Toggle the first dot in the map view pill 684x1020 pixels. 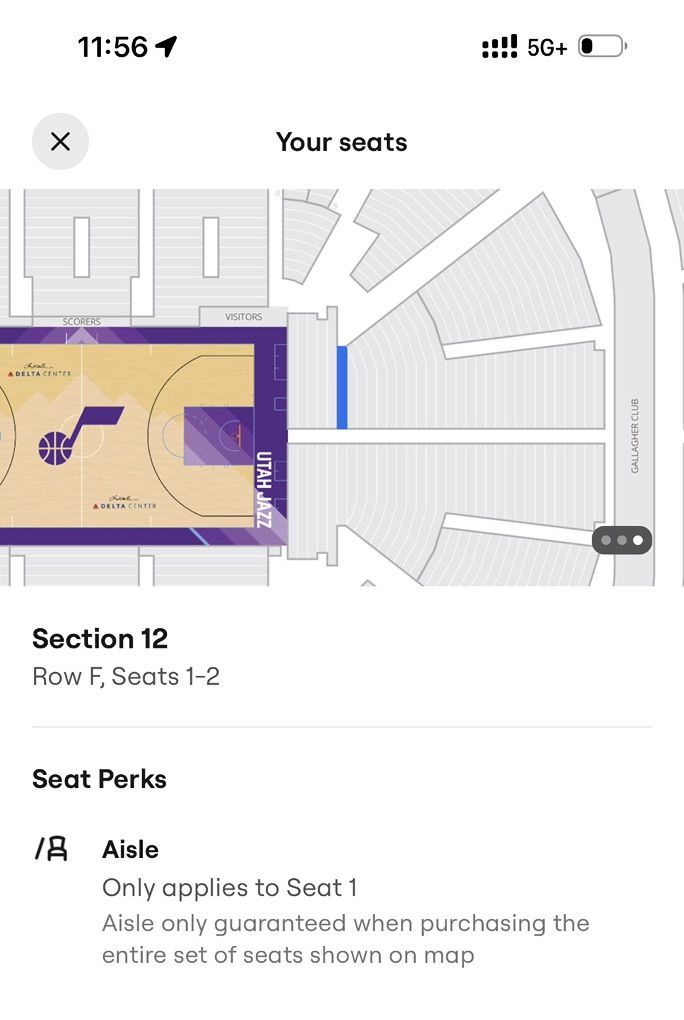point(607,540)
